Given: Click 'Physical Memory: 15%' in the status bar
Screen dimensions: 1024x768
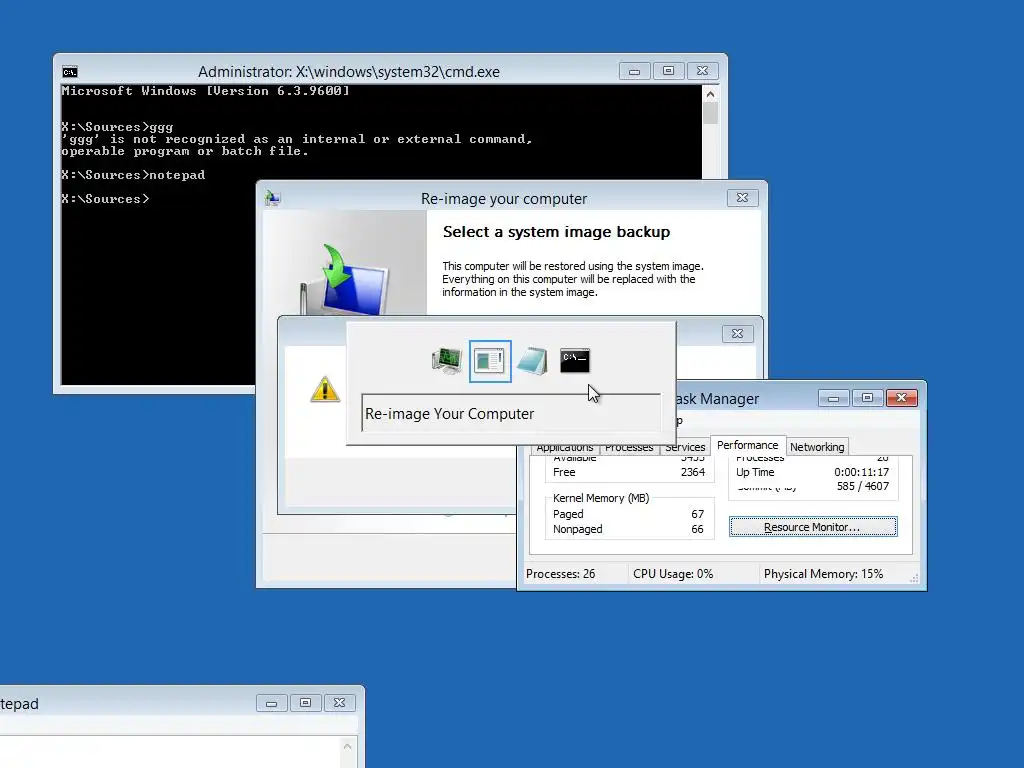Looking at the screenshot, I should point(823,574).
